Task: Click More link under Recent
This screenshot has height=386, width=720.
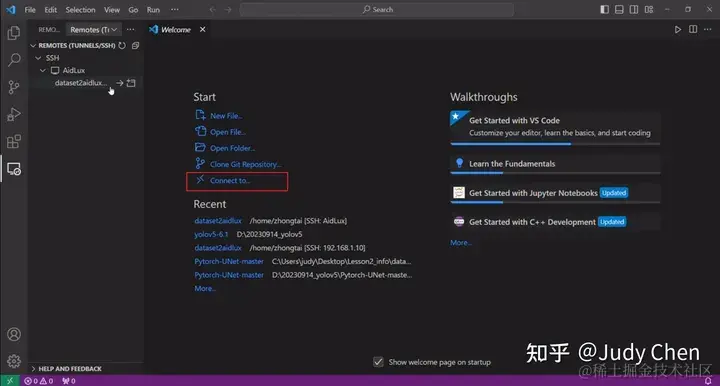Action: [x=205, y=288]
